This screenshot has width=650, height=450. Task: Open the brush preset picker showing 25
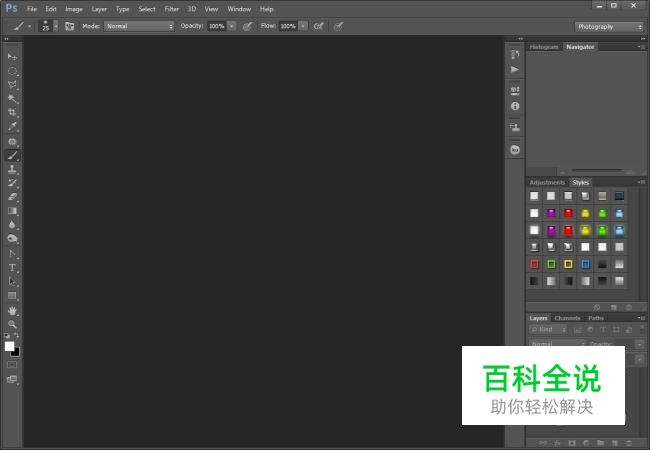click(x=48, y=26)
